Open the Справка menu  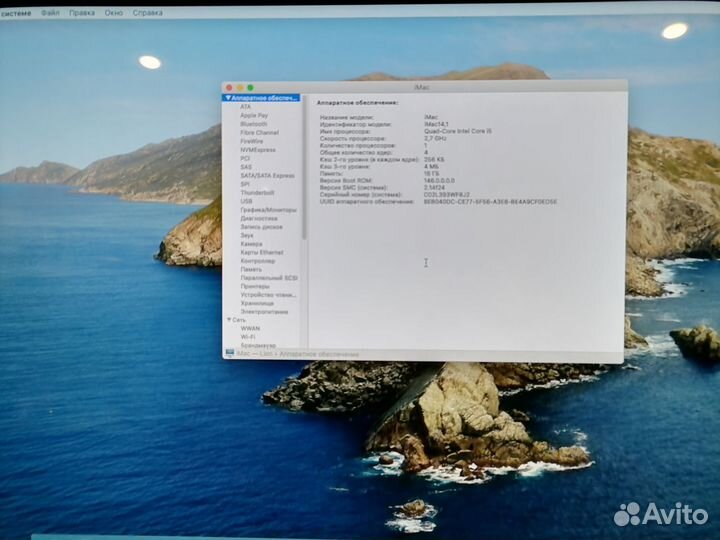click(147, 13)
